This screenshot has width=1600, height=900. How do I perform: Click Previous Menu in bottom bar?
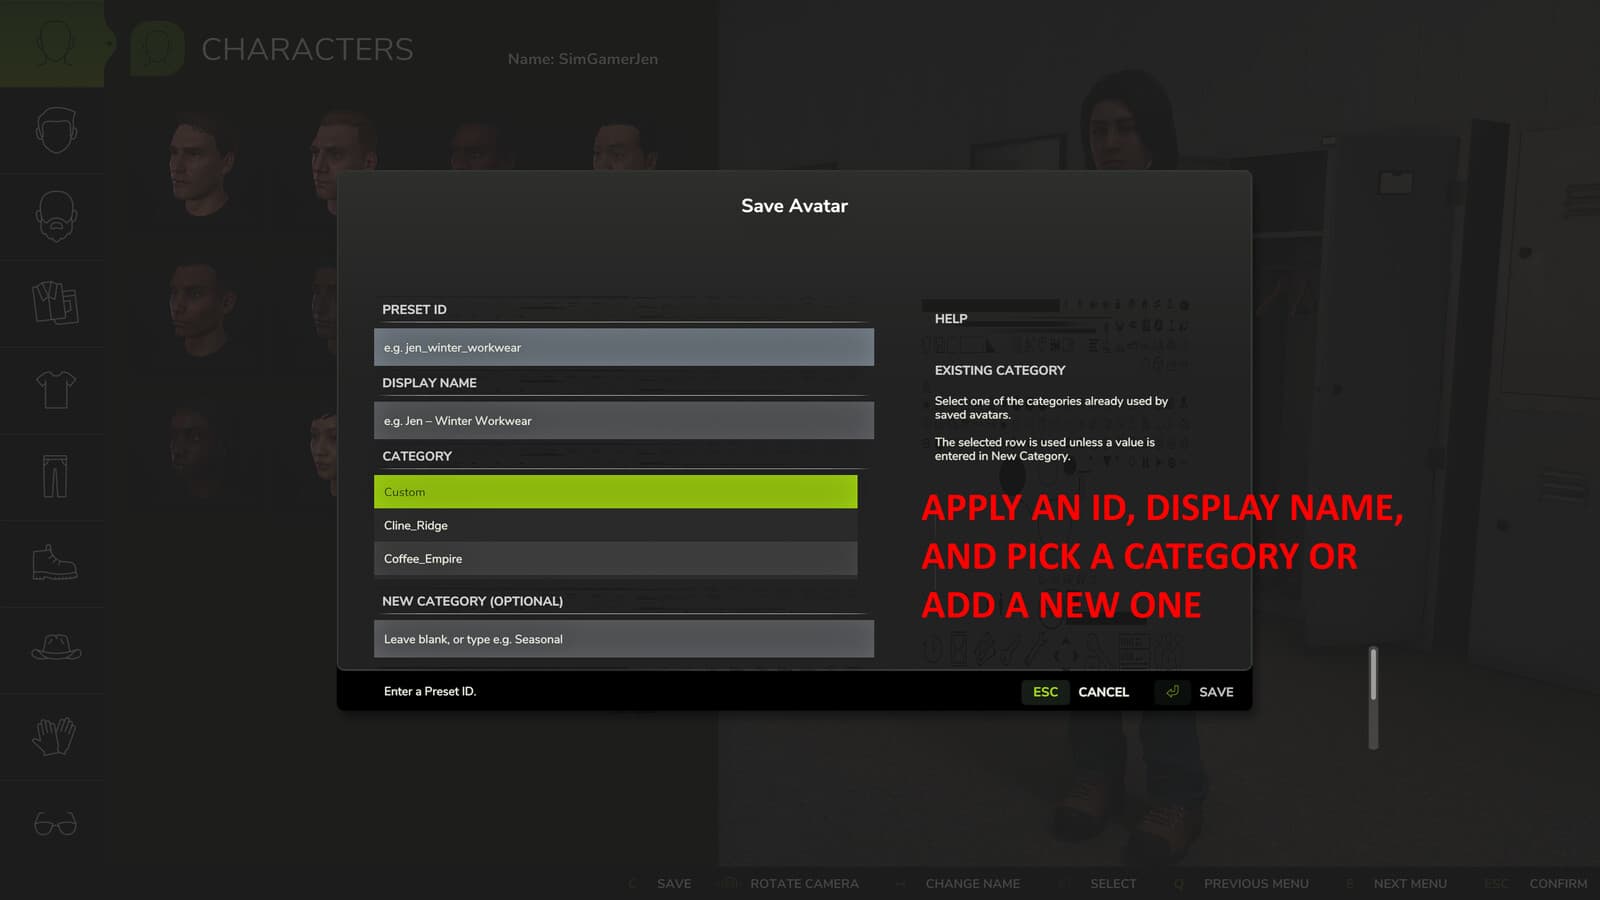(1256, 883)
